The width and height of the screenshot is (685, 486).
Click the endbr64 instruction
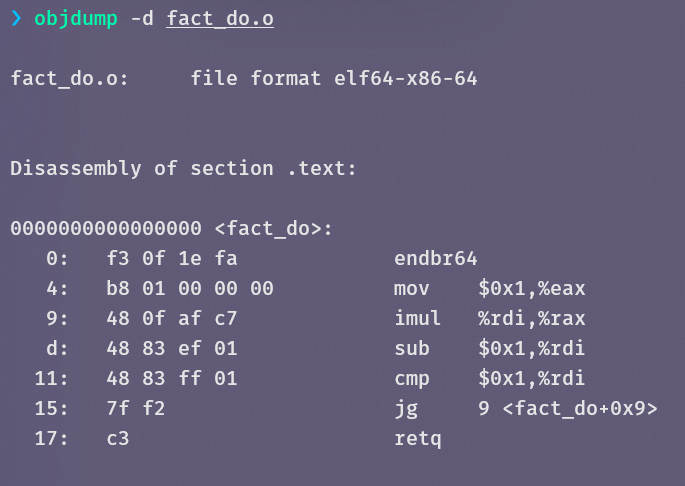coord(435,258)
